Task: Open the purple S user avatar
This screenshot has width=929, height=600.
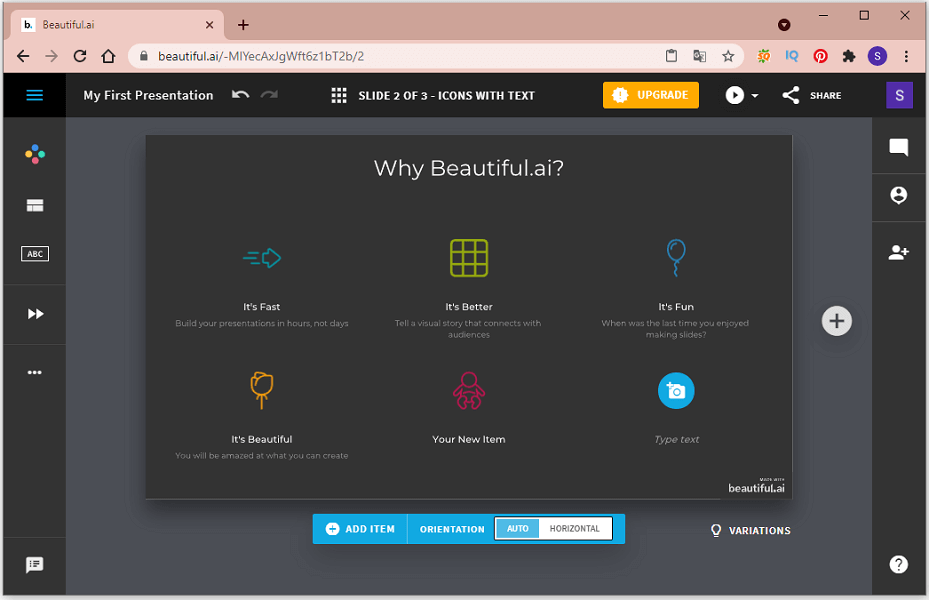Action: (899, 95)
